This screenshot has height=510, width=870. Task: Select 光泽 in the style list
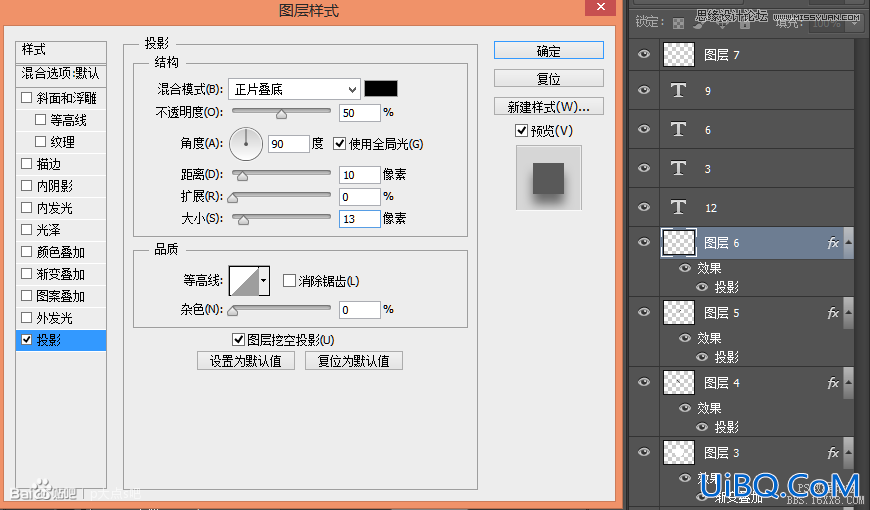(61, 230)
